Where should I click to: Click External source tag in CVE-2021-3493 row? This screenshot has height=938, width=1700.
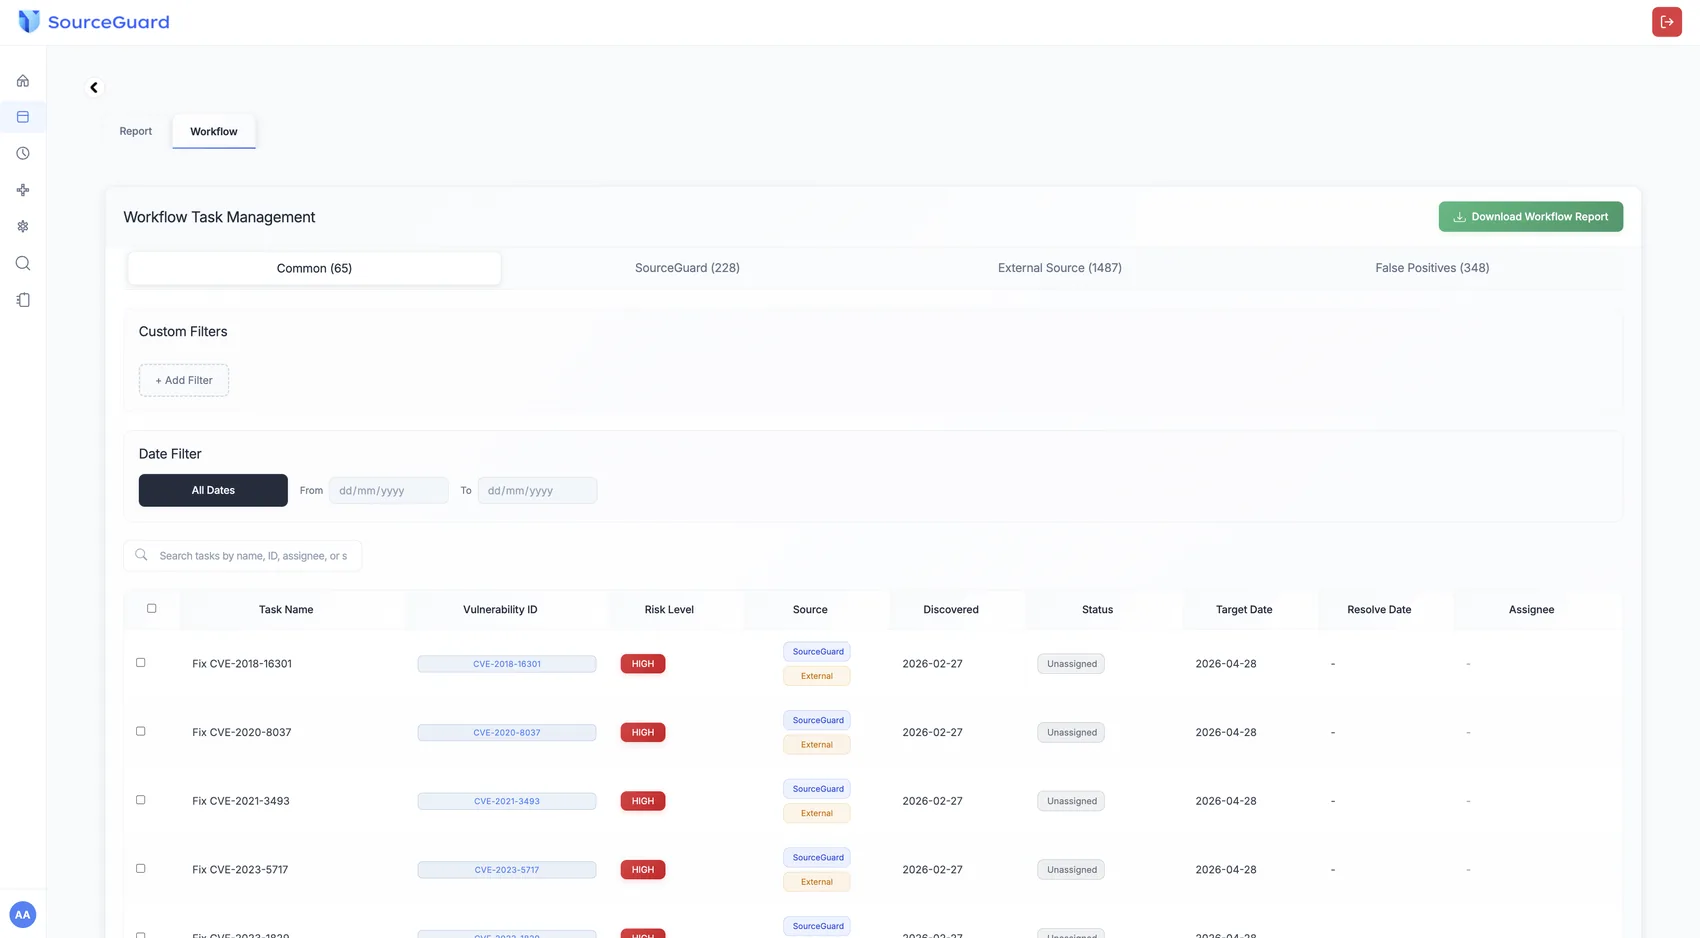(x=817, y=813)
